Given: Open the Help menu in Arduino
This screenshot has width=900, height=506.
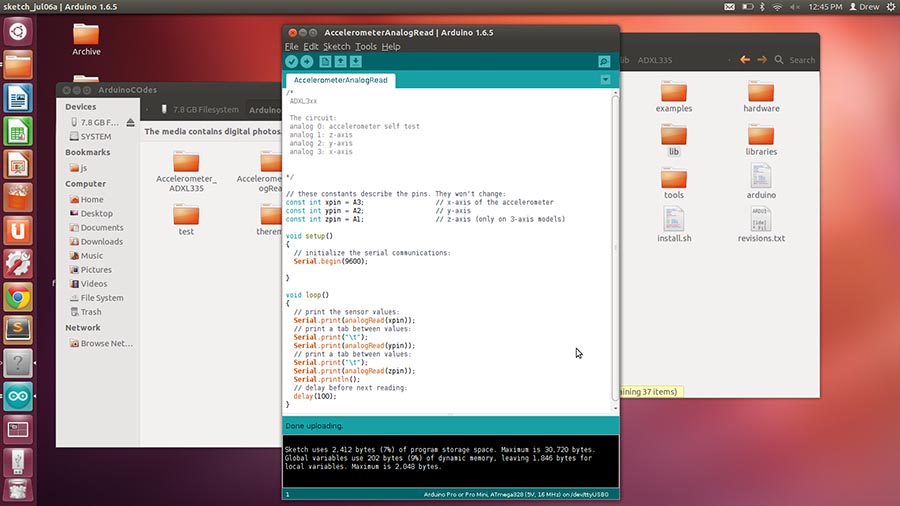Looking at the screenshot, I should click(x=391, y=46).
